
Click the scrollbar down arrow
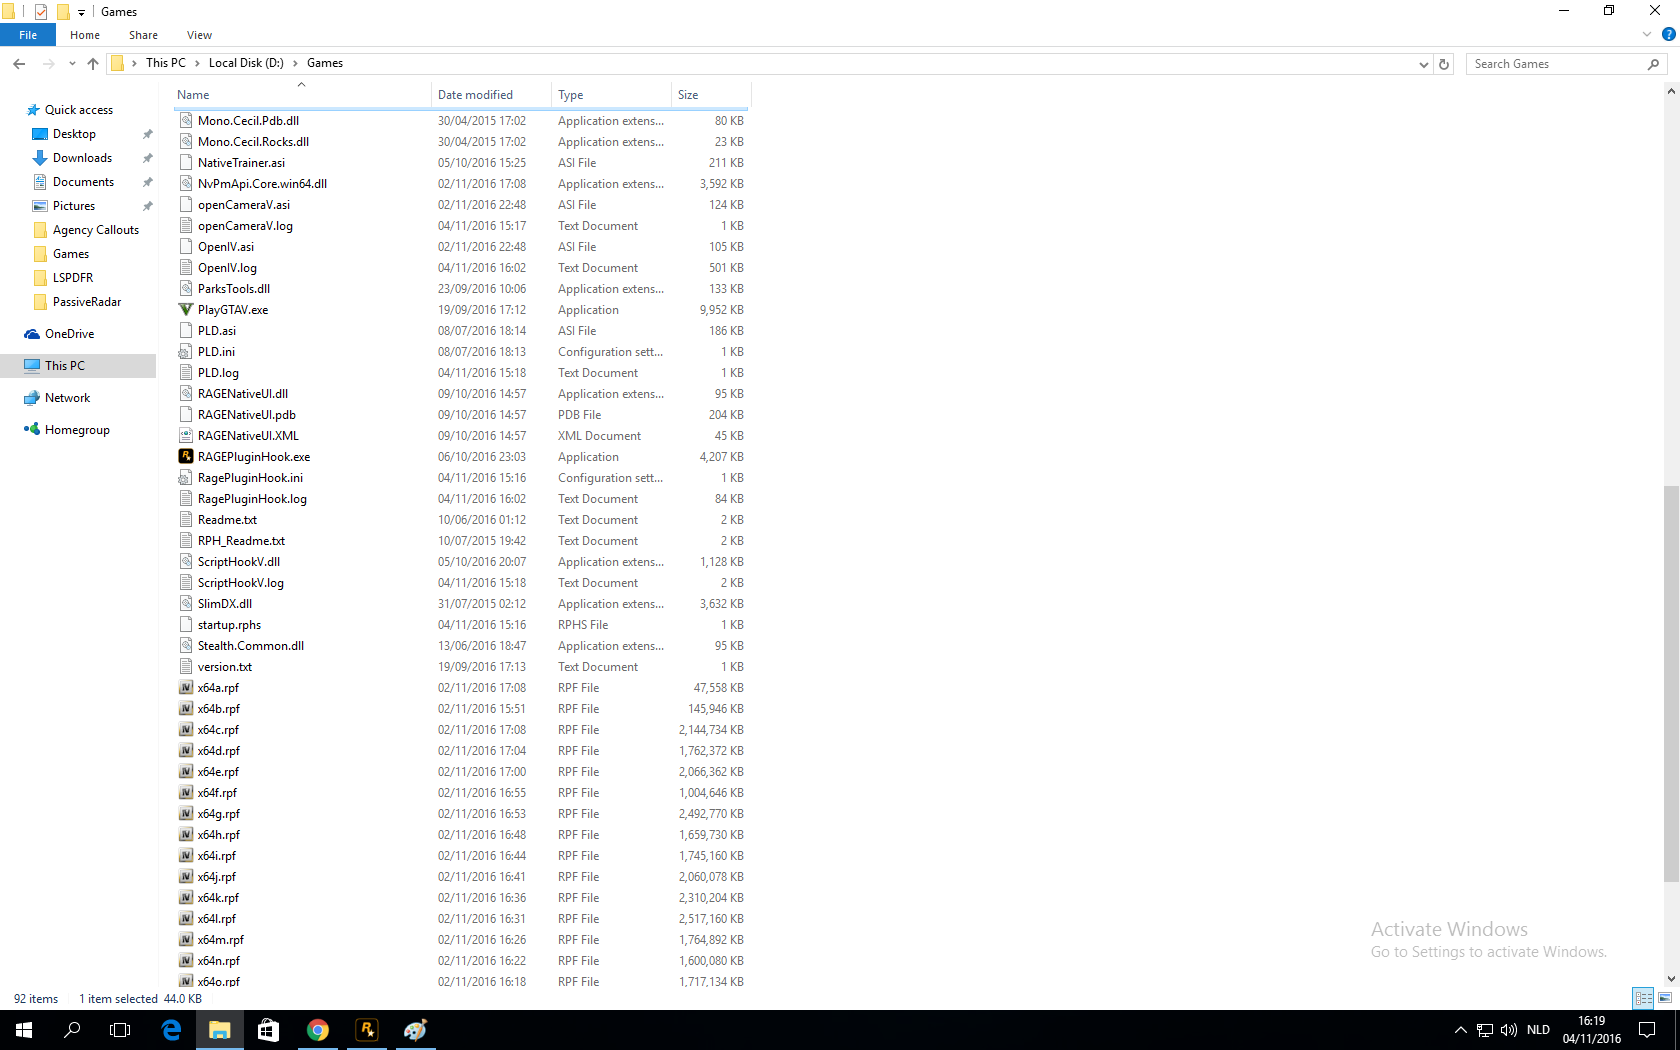(x=1671, y=979)
